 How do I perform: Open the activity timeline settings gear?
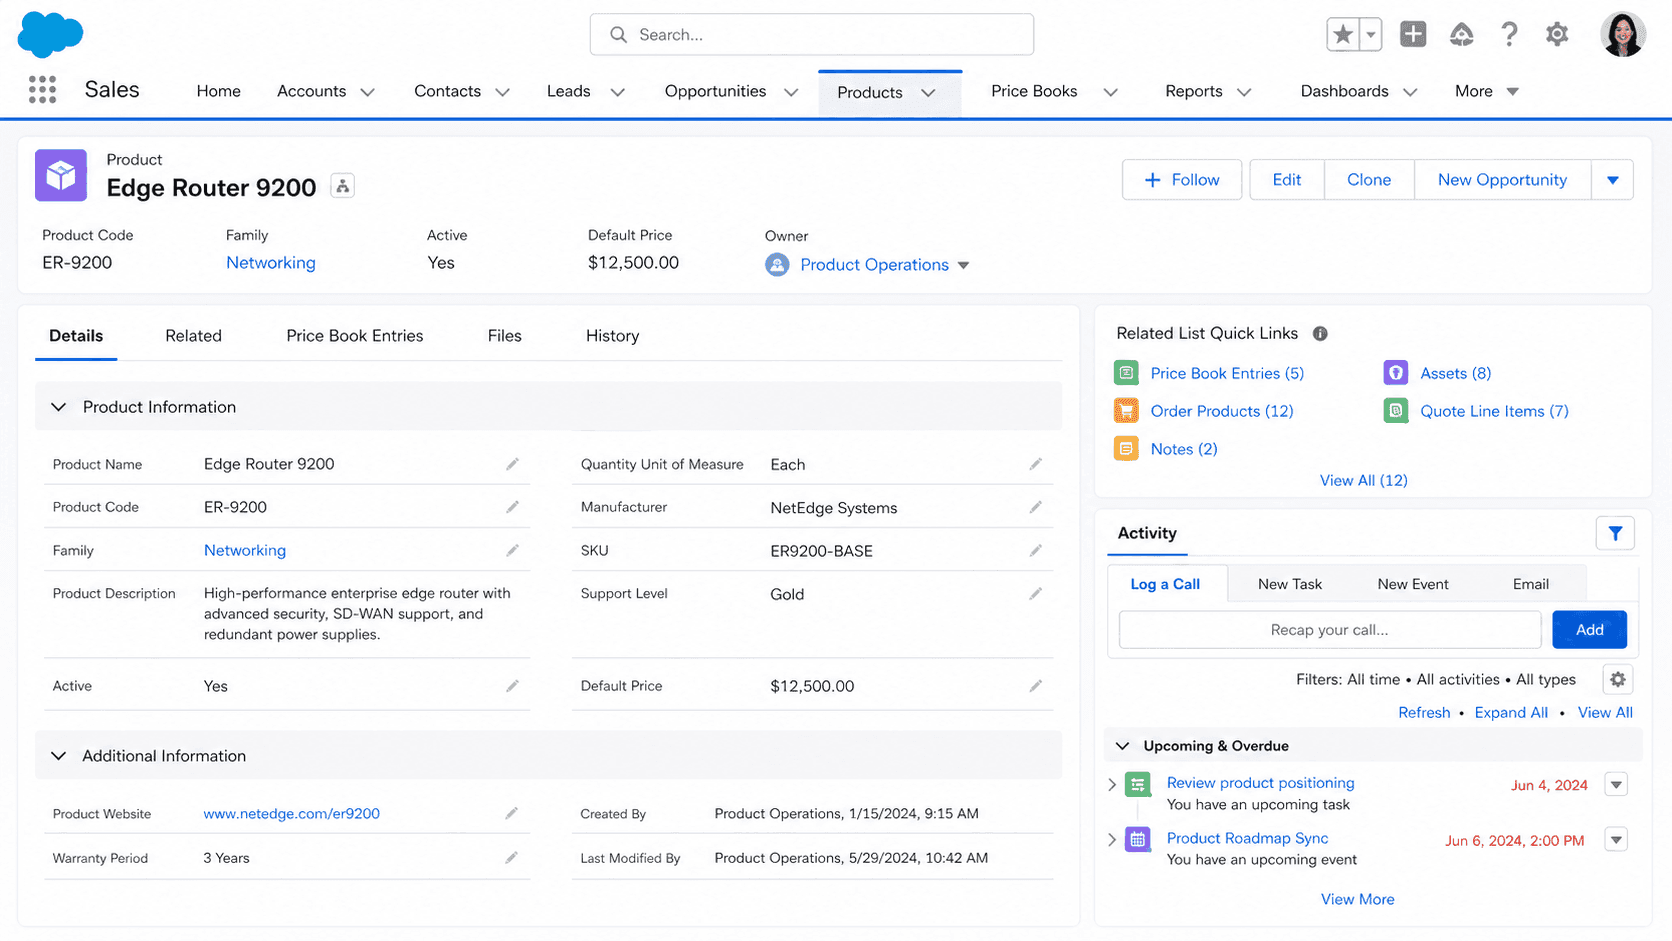[1617, 680]
